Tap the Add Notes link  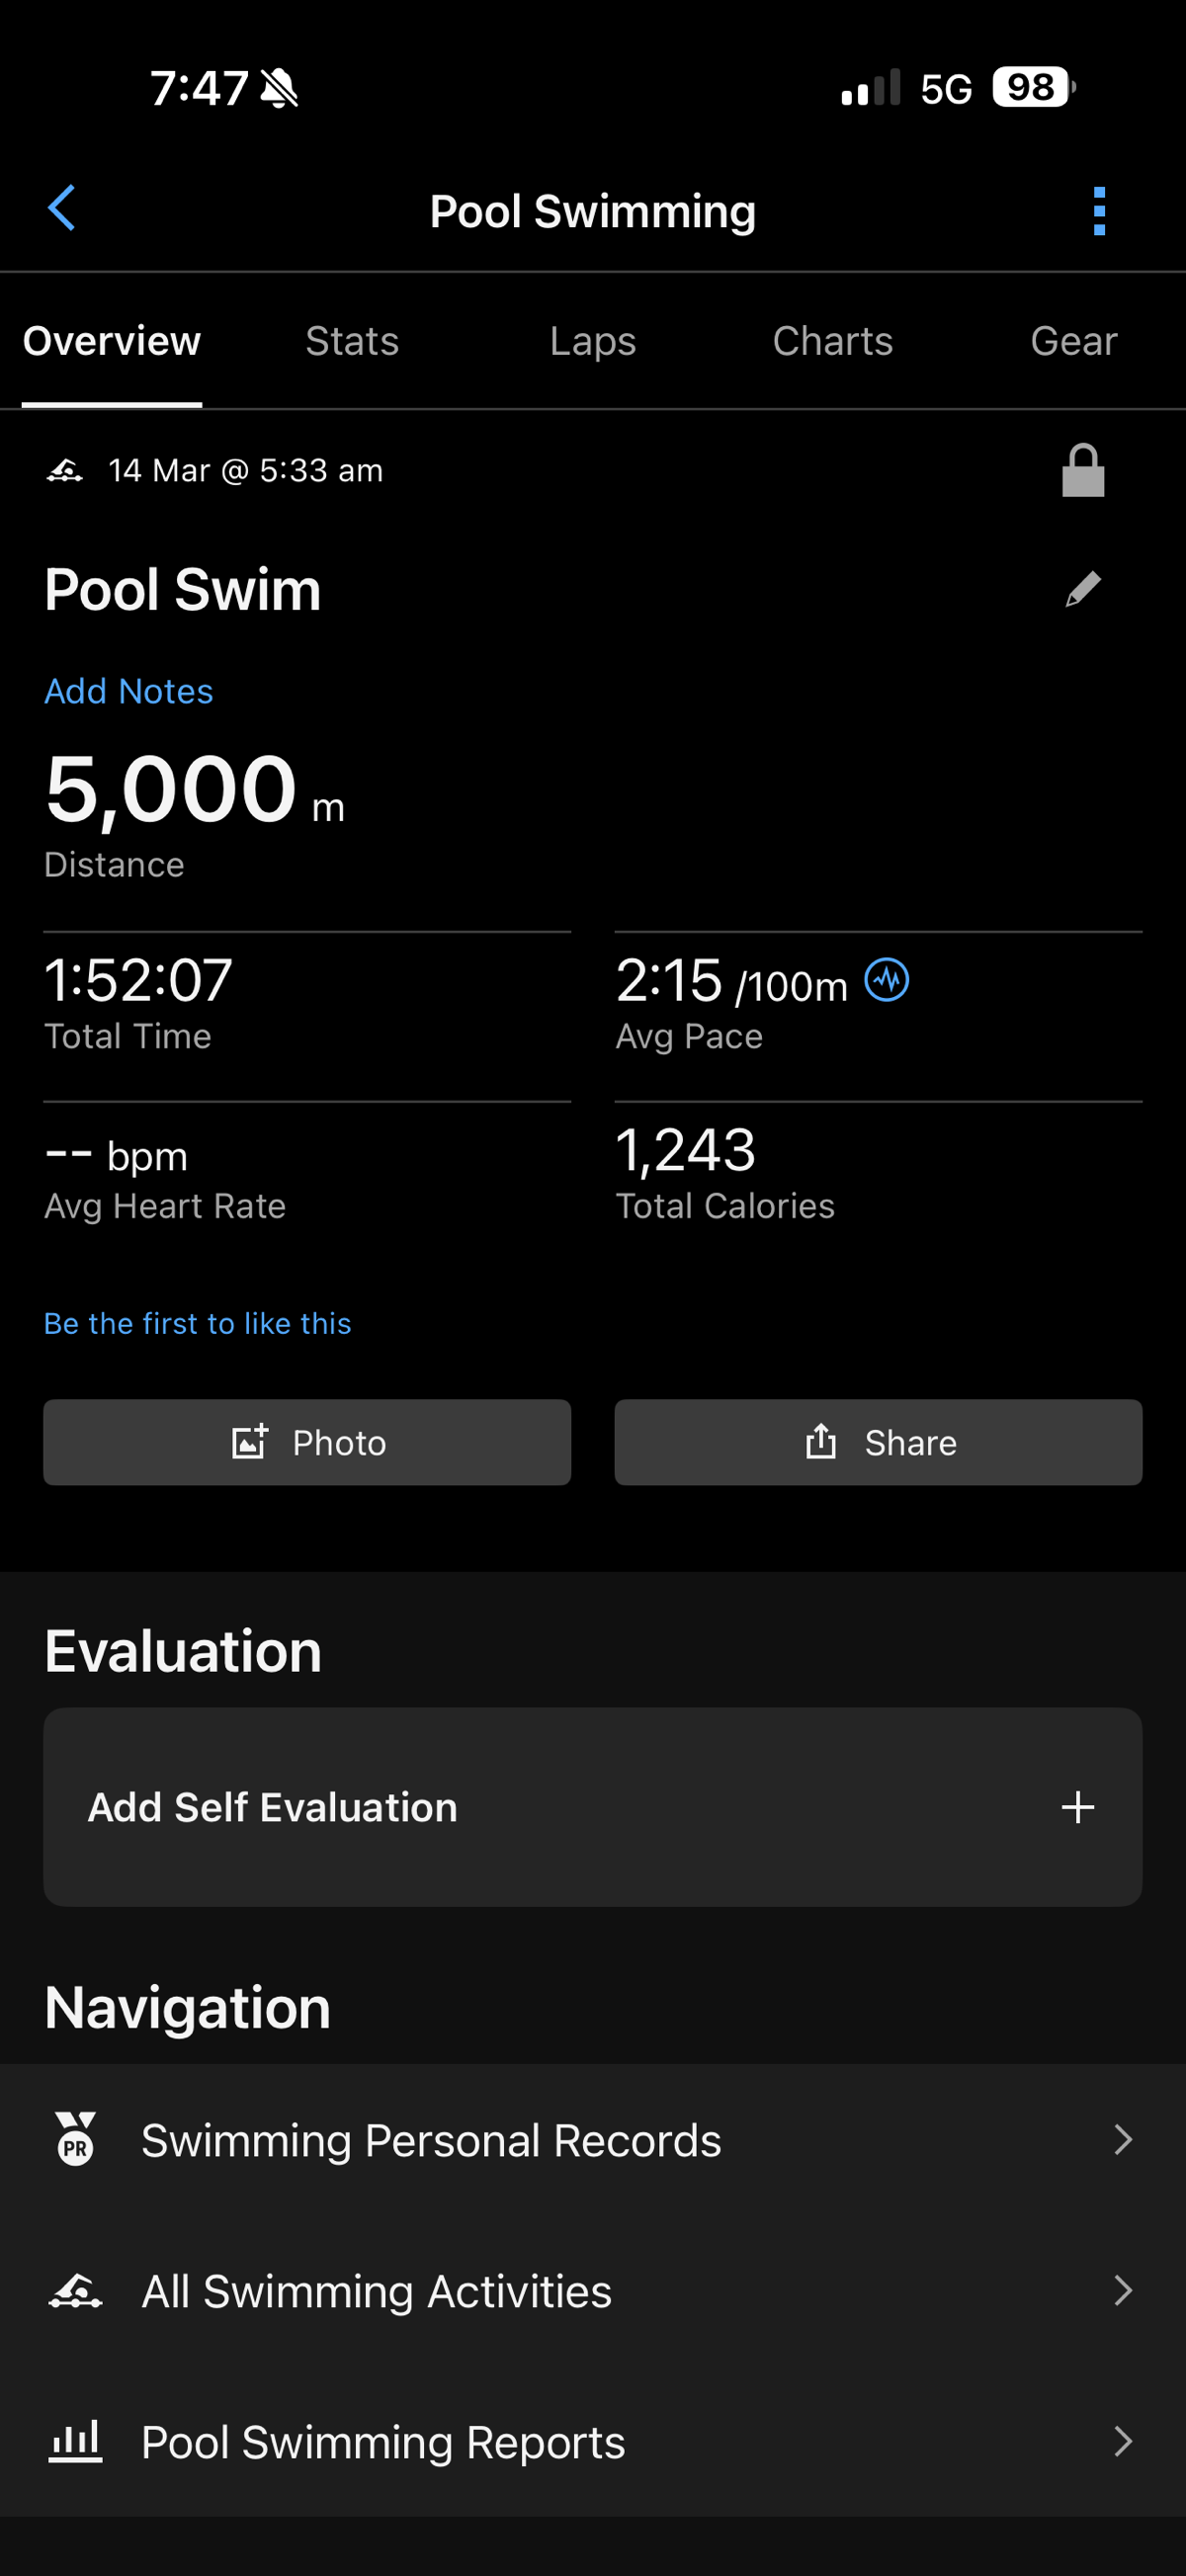pyautogui.click(x=129, y=691)
